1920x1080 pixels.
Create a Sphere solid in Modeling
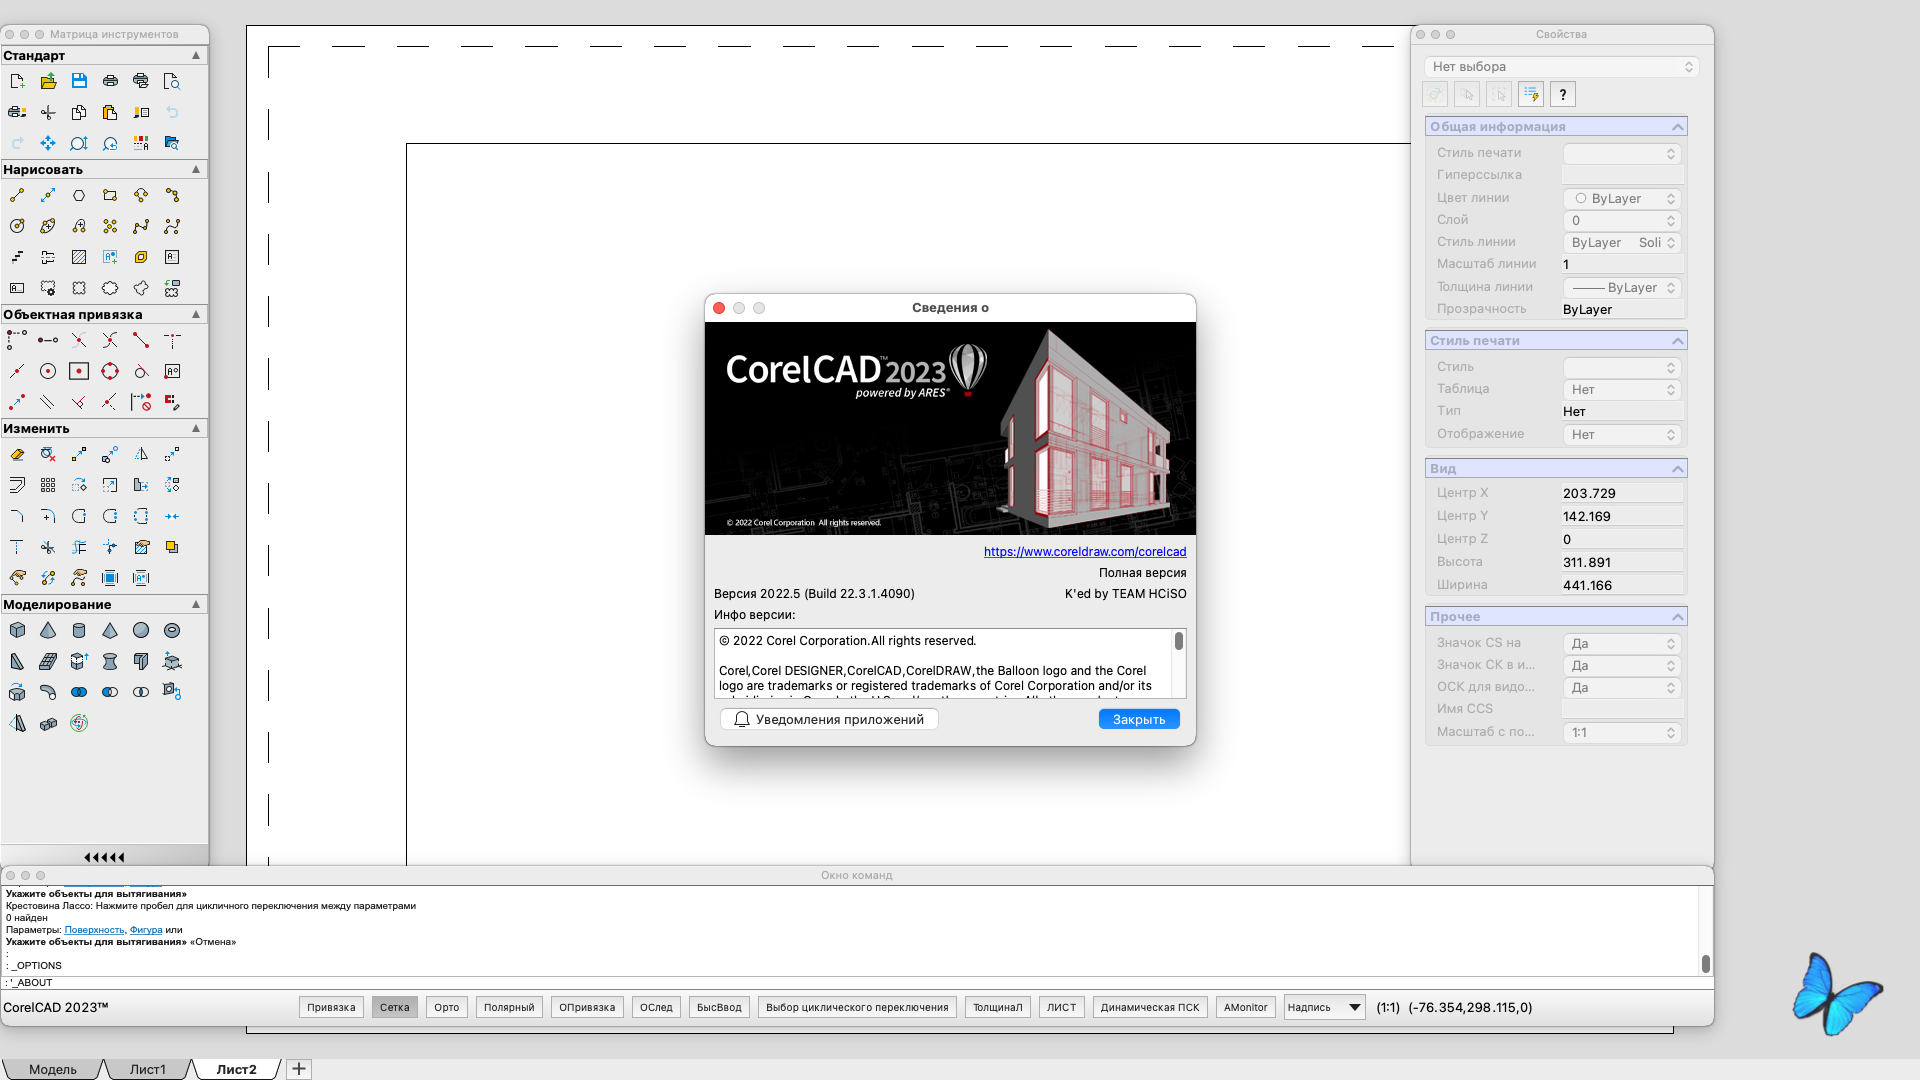pyautogui.click(x=141, y=630)
